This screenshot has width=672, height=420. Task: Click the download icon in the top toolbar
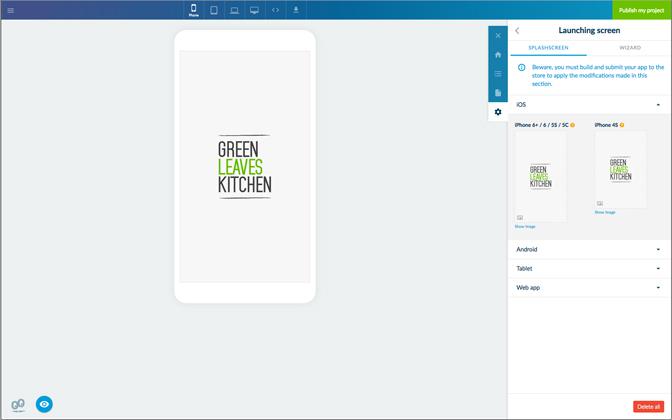295,10
